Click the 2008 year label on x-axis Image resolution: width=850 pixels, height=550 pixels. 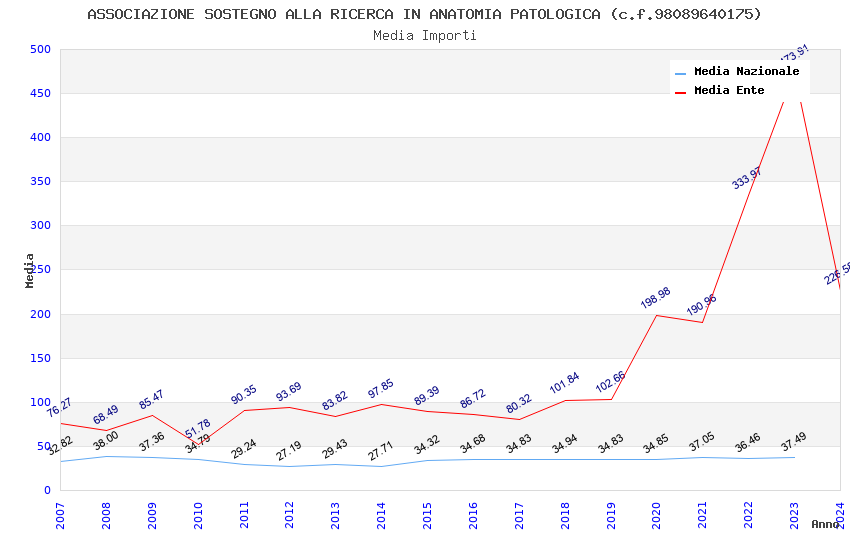(106, 515)
